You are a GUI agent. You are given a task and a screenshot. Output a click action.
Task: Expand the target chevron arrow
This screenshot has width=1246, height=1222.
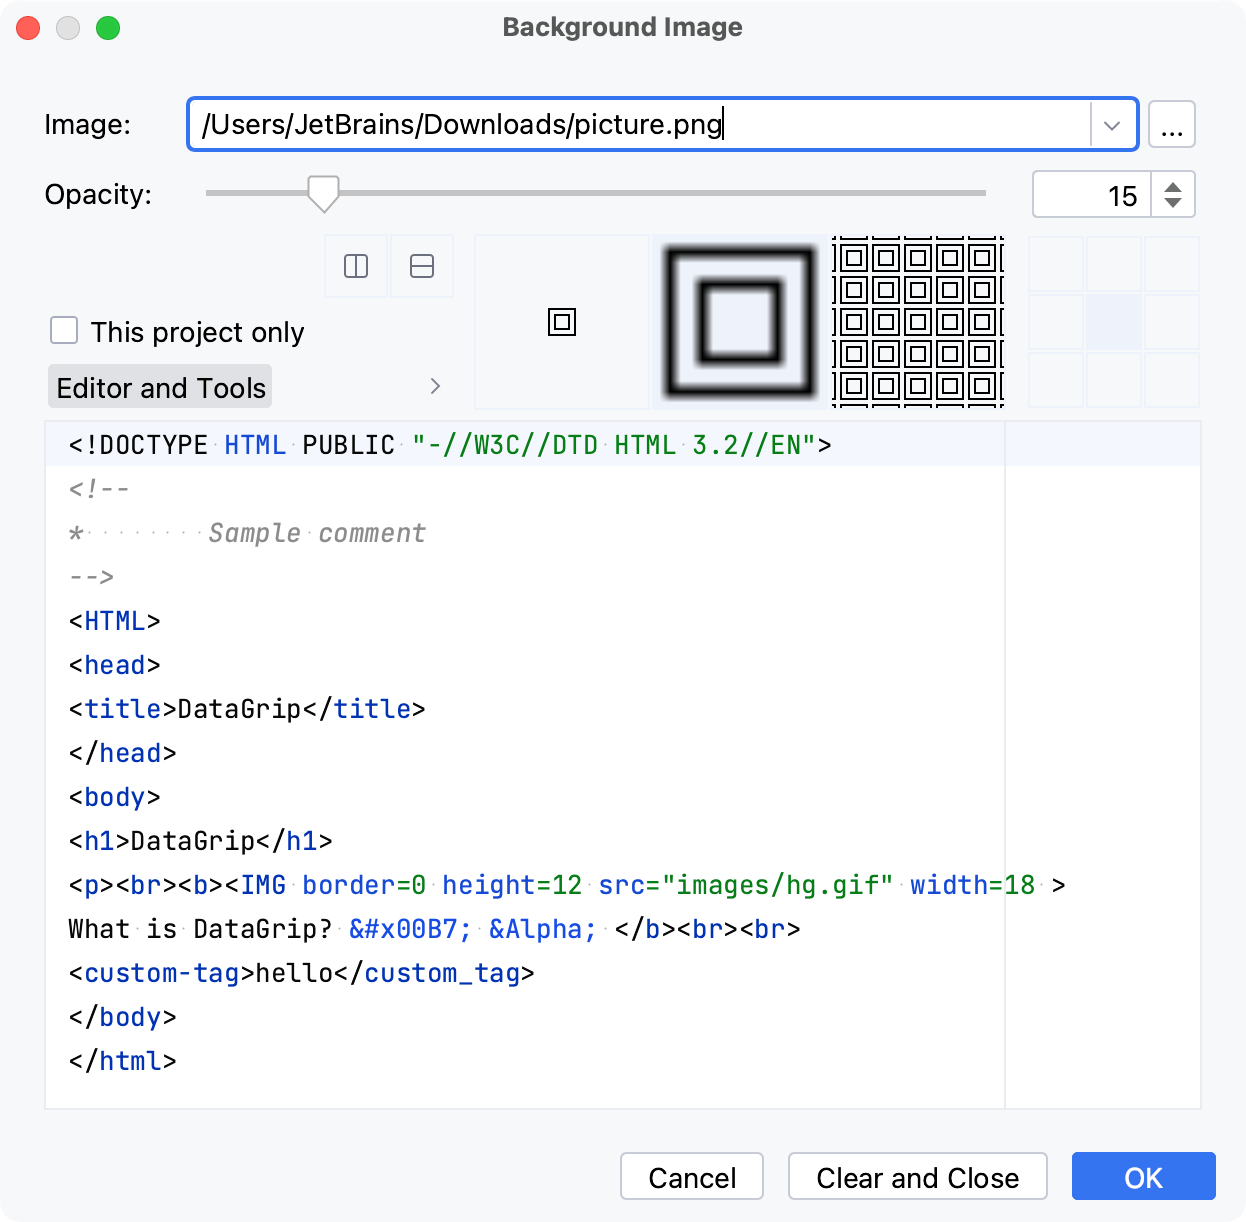click(435, 387)
